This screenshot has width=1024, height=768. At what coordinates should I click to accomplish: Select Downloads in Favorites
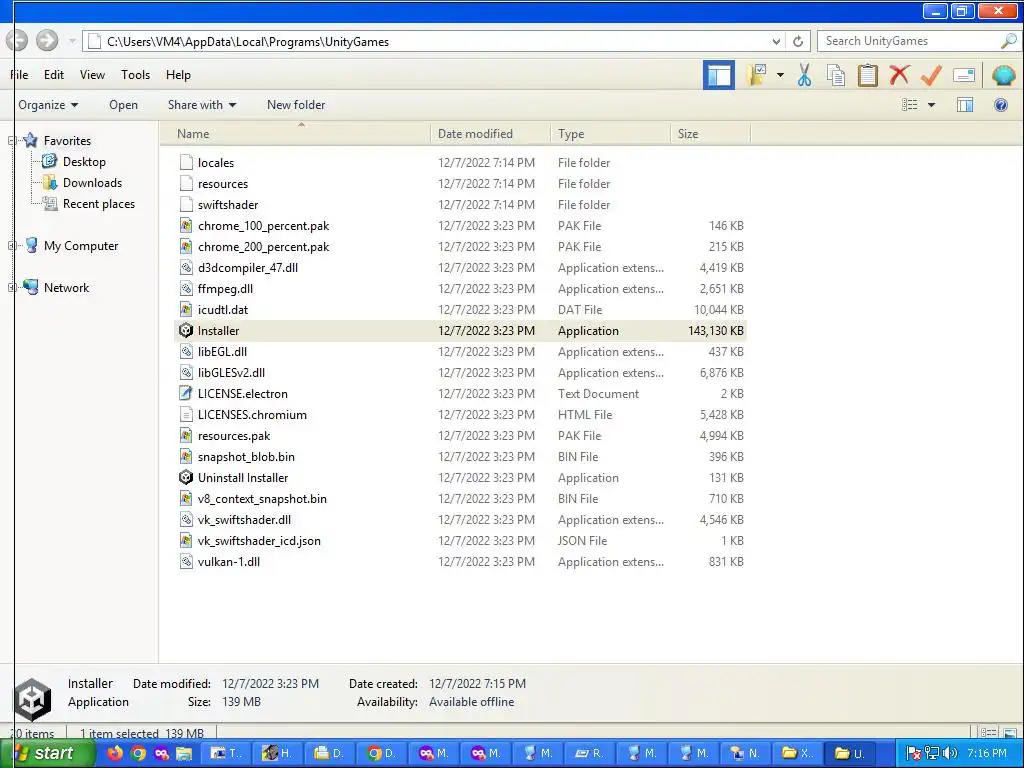[92, 183]
